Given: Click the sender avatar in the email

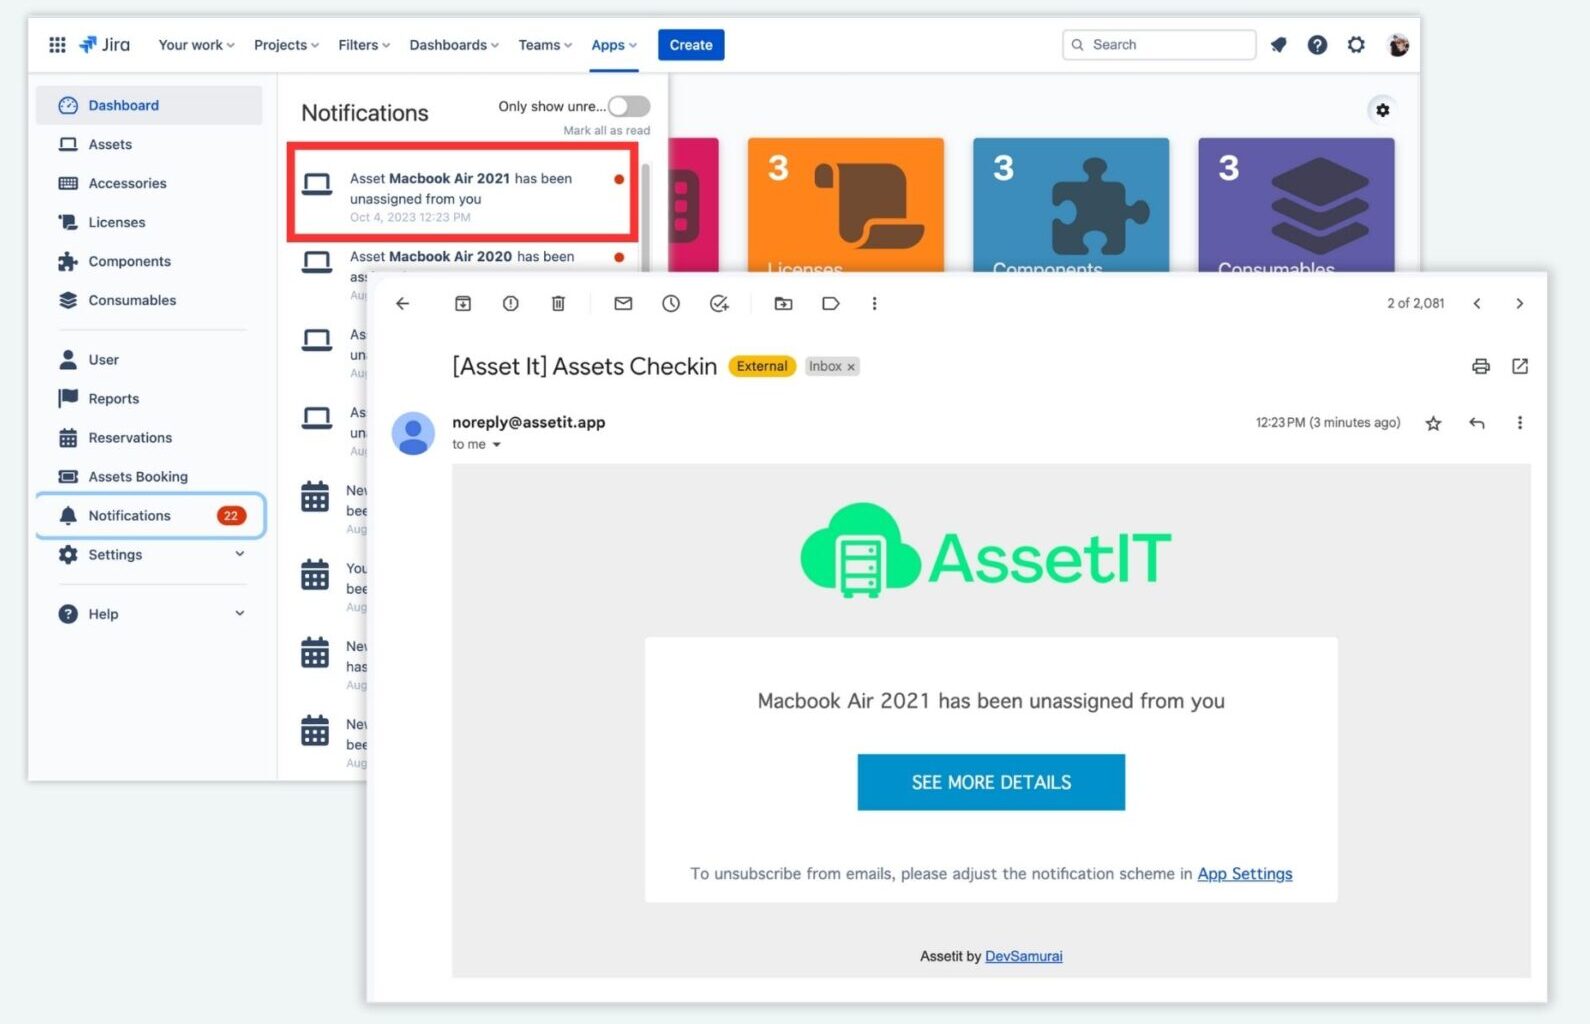Looking at the screenshot, I should [x=413, y=434].
